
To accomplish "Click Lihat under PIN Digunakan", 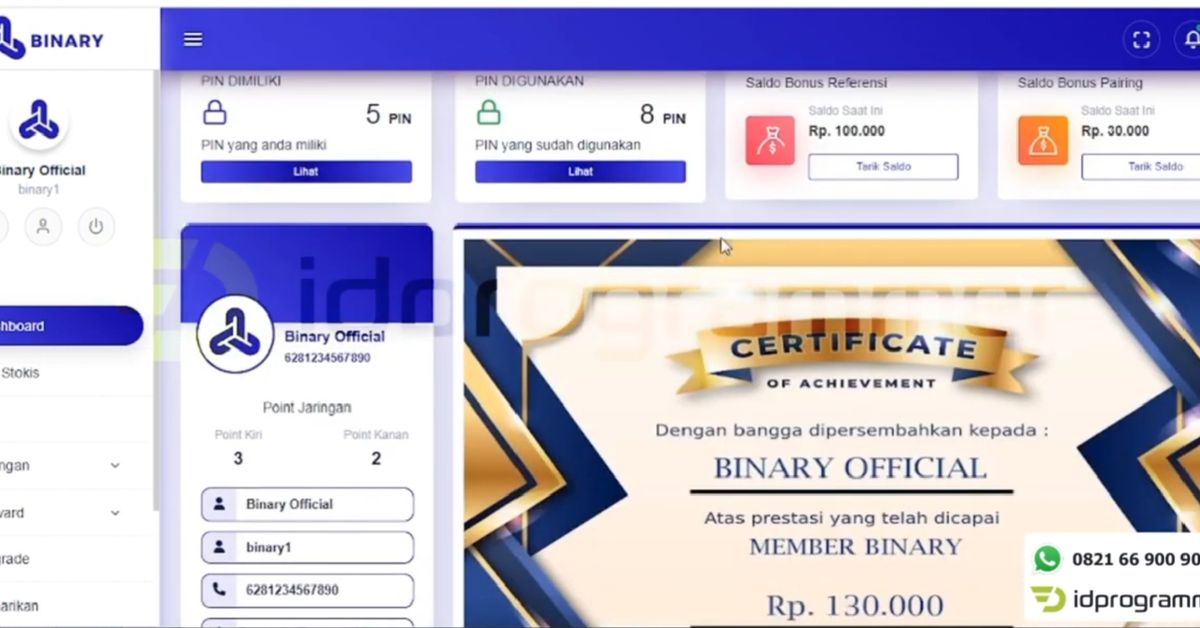I will pyautogui.click(x=580, y=172).
